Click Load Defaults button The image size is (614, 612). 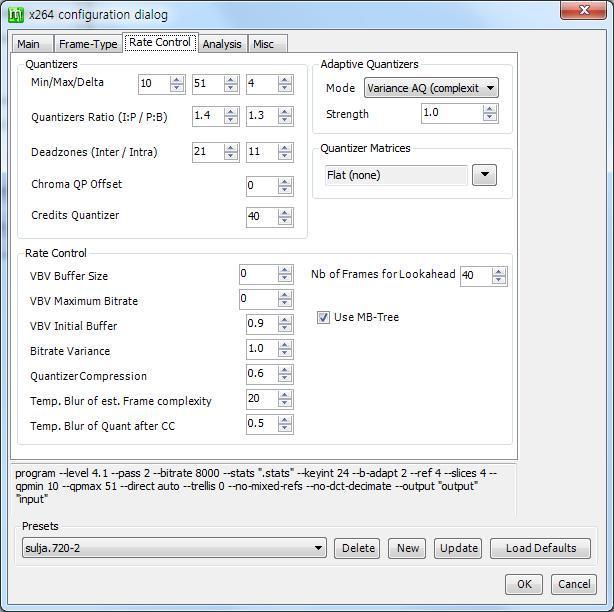pos(540,548)
